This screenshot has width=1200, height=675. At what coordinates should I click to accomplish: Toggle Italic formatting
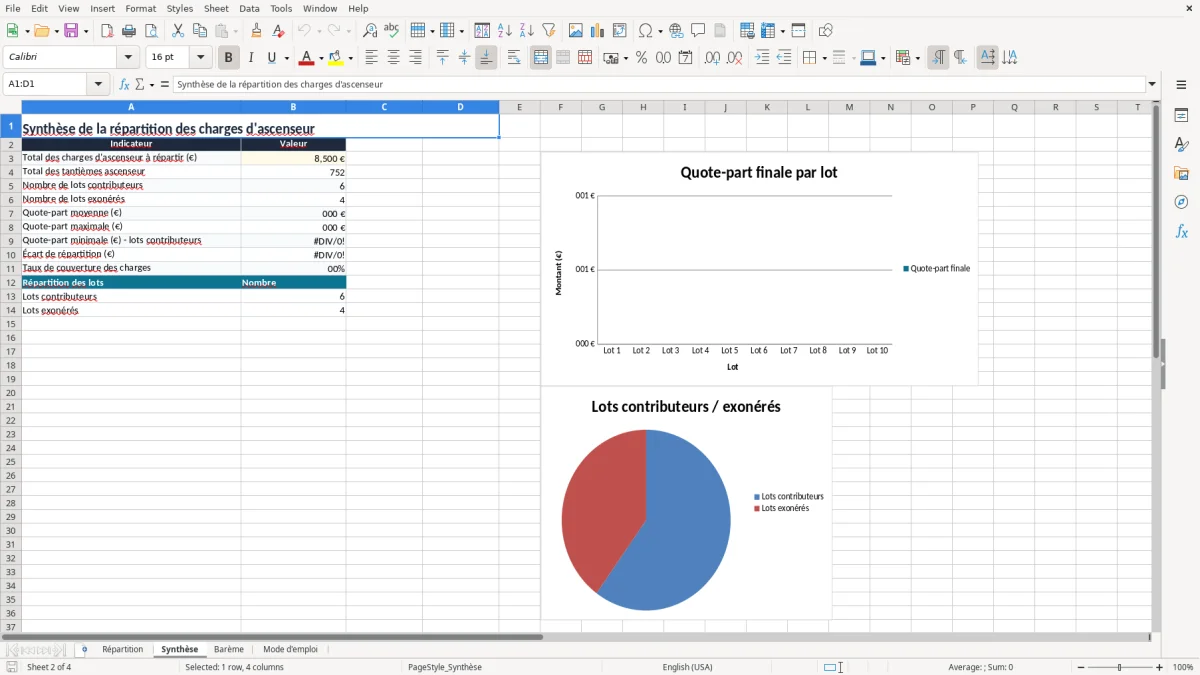coord(251,58)
